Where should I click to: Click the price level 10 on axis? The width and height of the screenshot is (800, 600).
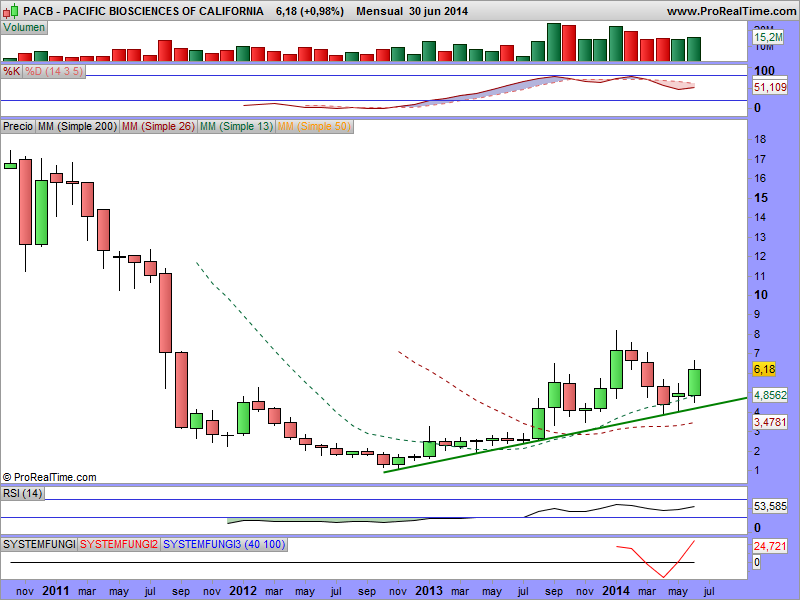click(761, 295)
